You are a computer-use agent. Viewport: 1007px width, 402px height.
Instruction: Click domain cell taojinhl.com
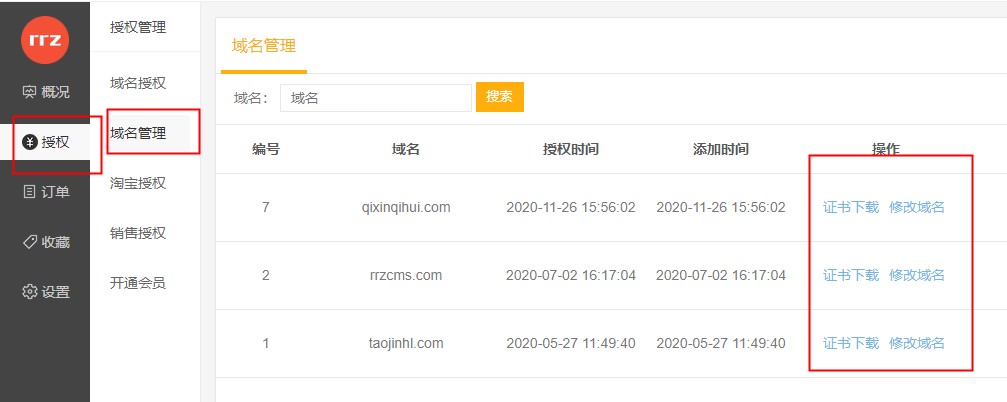pos(406,344)
